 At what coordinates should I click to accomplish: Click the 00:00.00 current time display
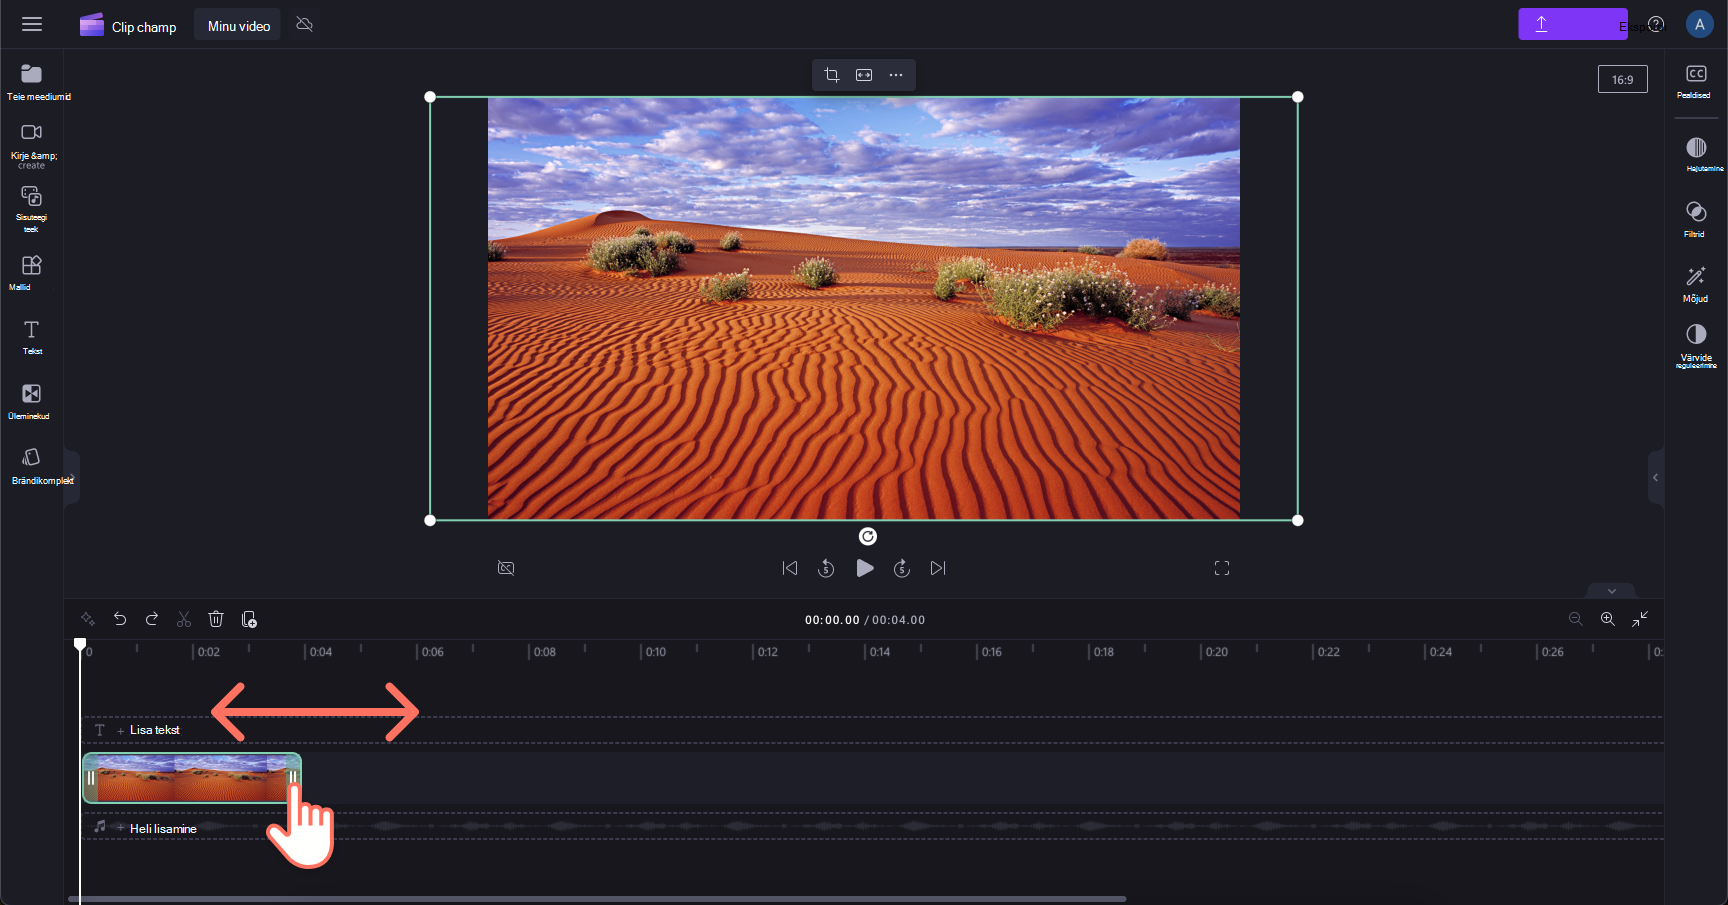(832, 620)
